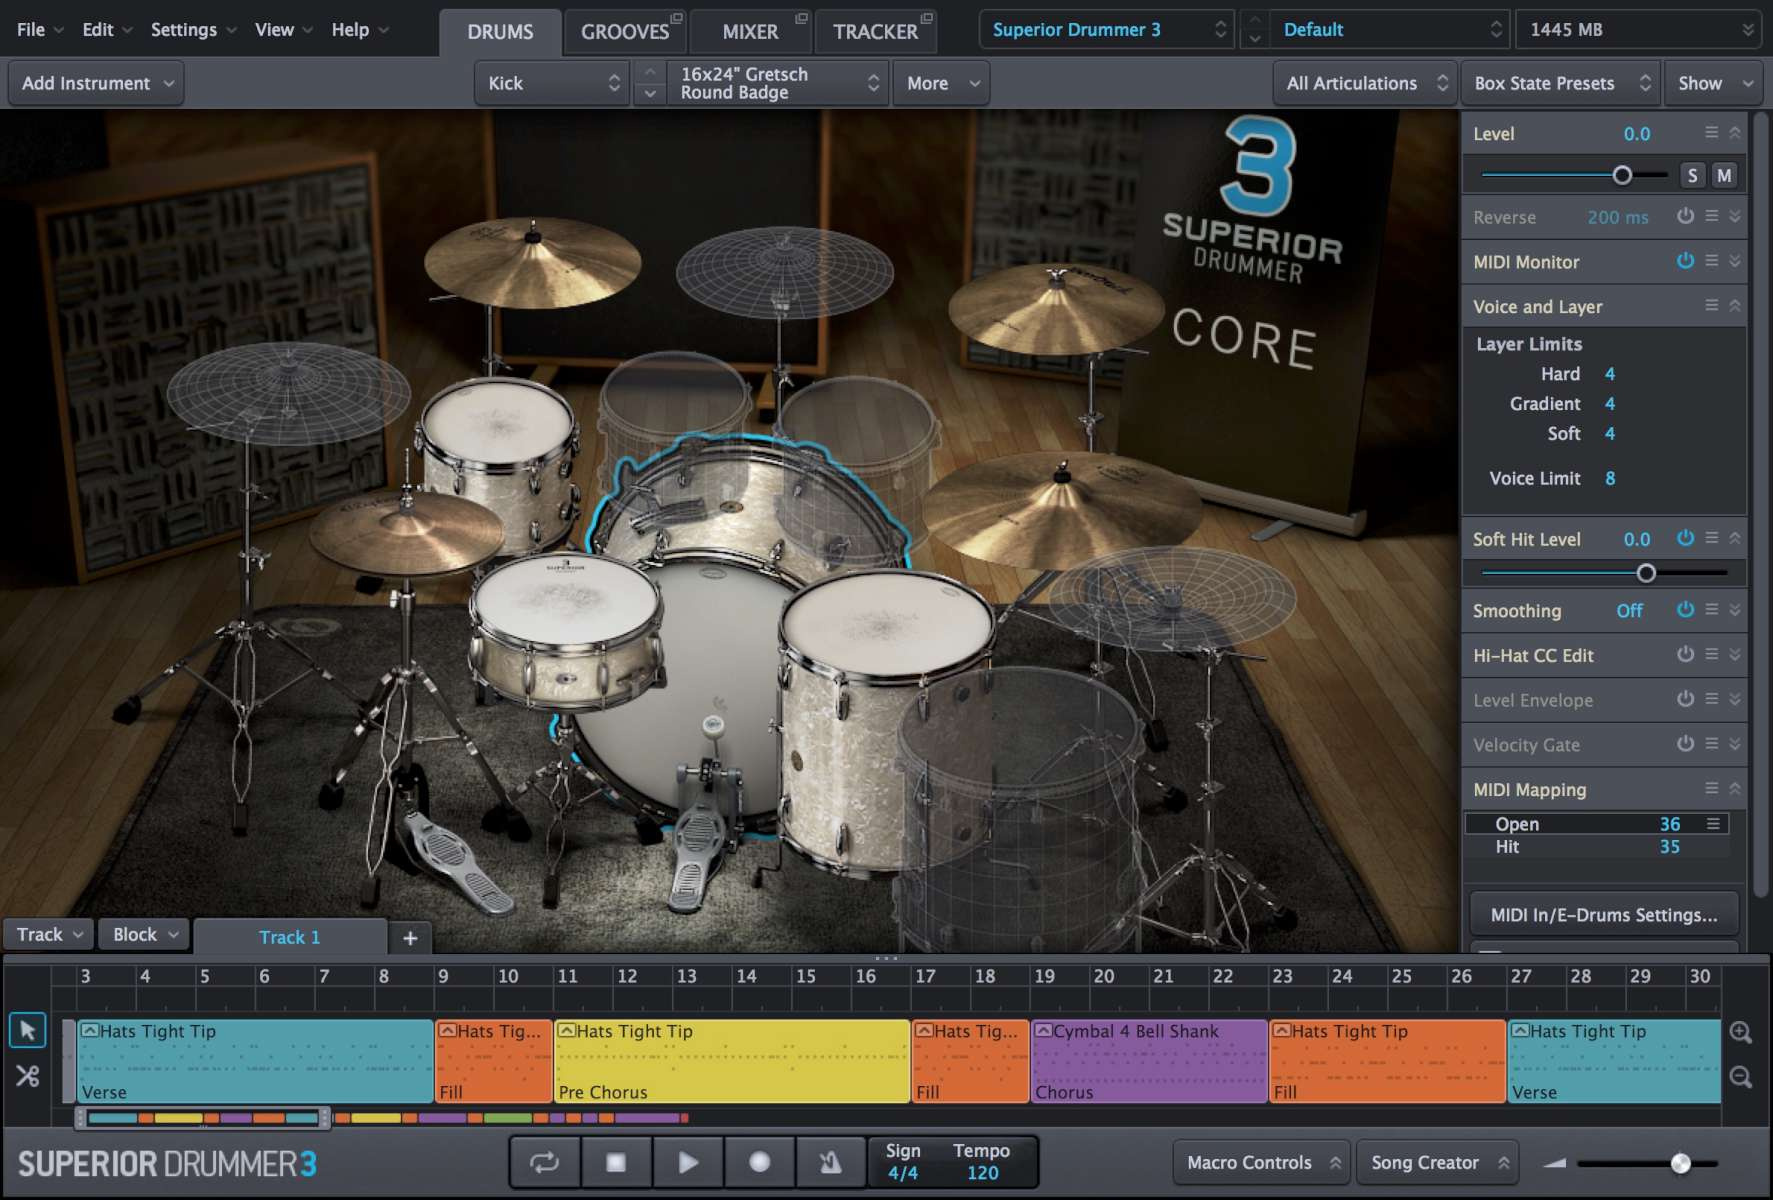Open the Settings menu
Screen dimensions: 1773x1200
tap(184, 29)
